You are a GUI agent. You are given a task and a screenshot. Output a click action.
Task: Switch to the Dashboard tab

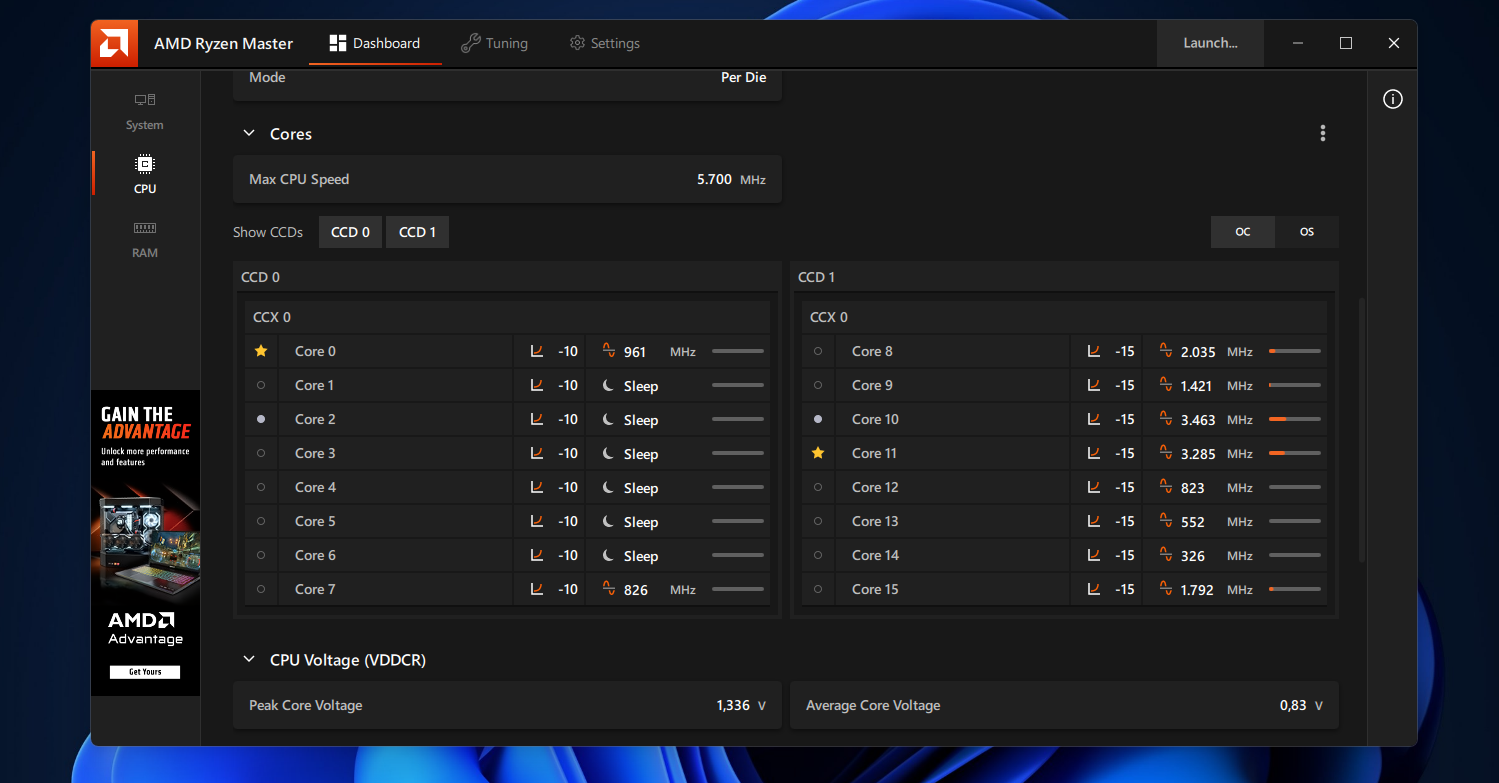[375, 43]
